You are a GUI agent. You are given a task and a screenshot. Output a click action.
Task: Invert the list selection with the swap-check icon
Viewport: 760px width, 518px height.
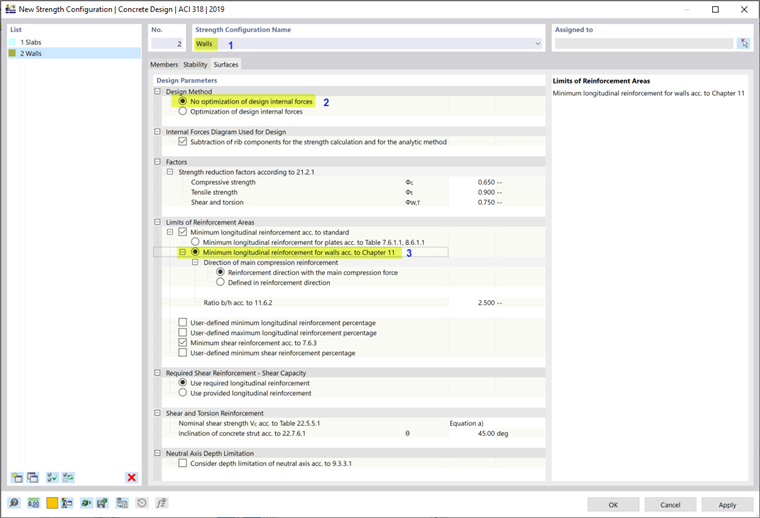68,477
